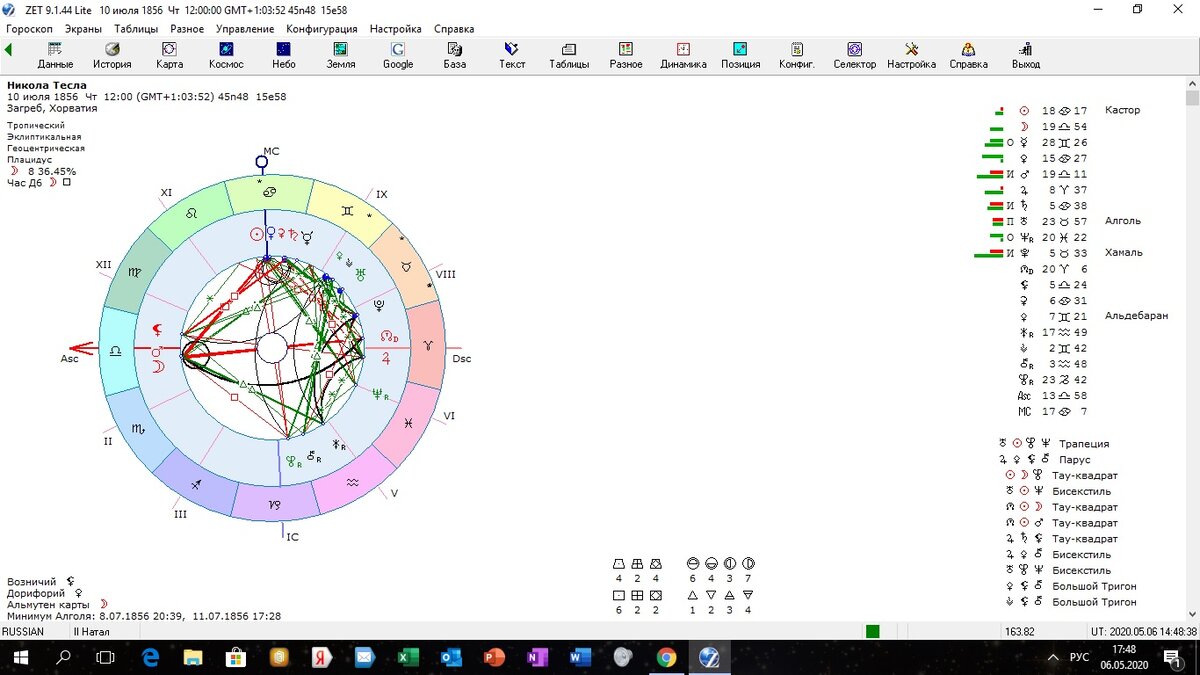This screenshot has height=675, width=1200.
Task: Open Excel from the taskbar
Action: click(407, 658)
